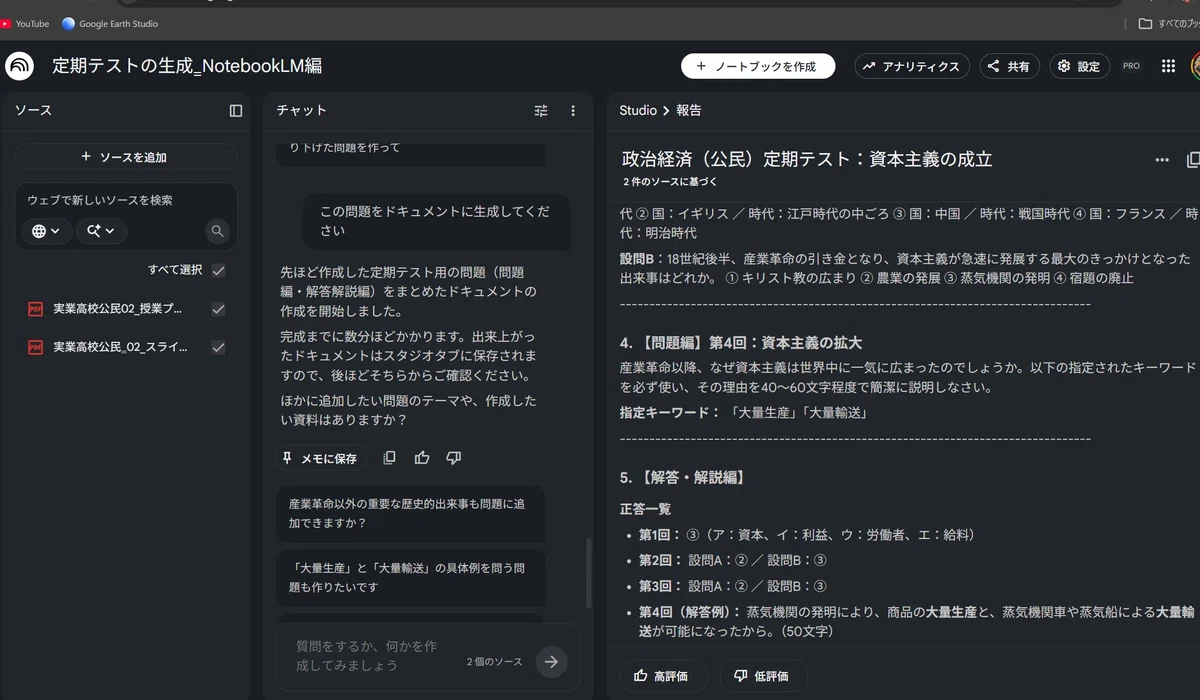
Task: Click メモに保存 button
Action: tap(321, 458)
